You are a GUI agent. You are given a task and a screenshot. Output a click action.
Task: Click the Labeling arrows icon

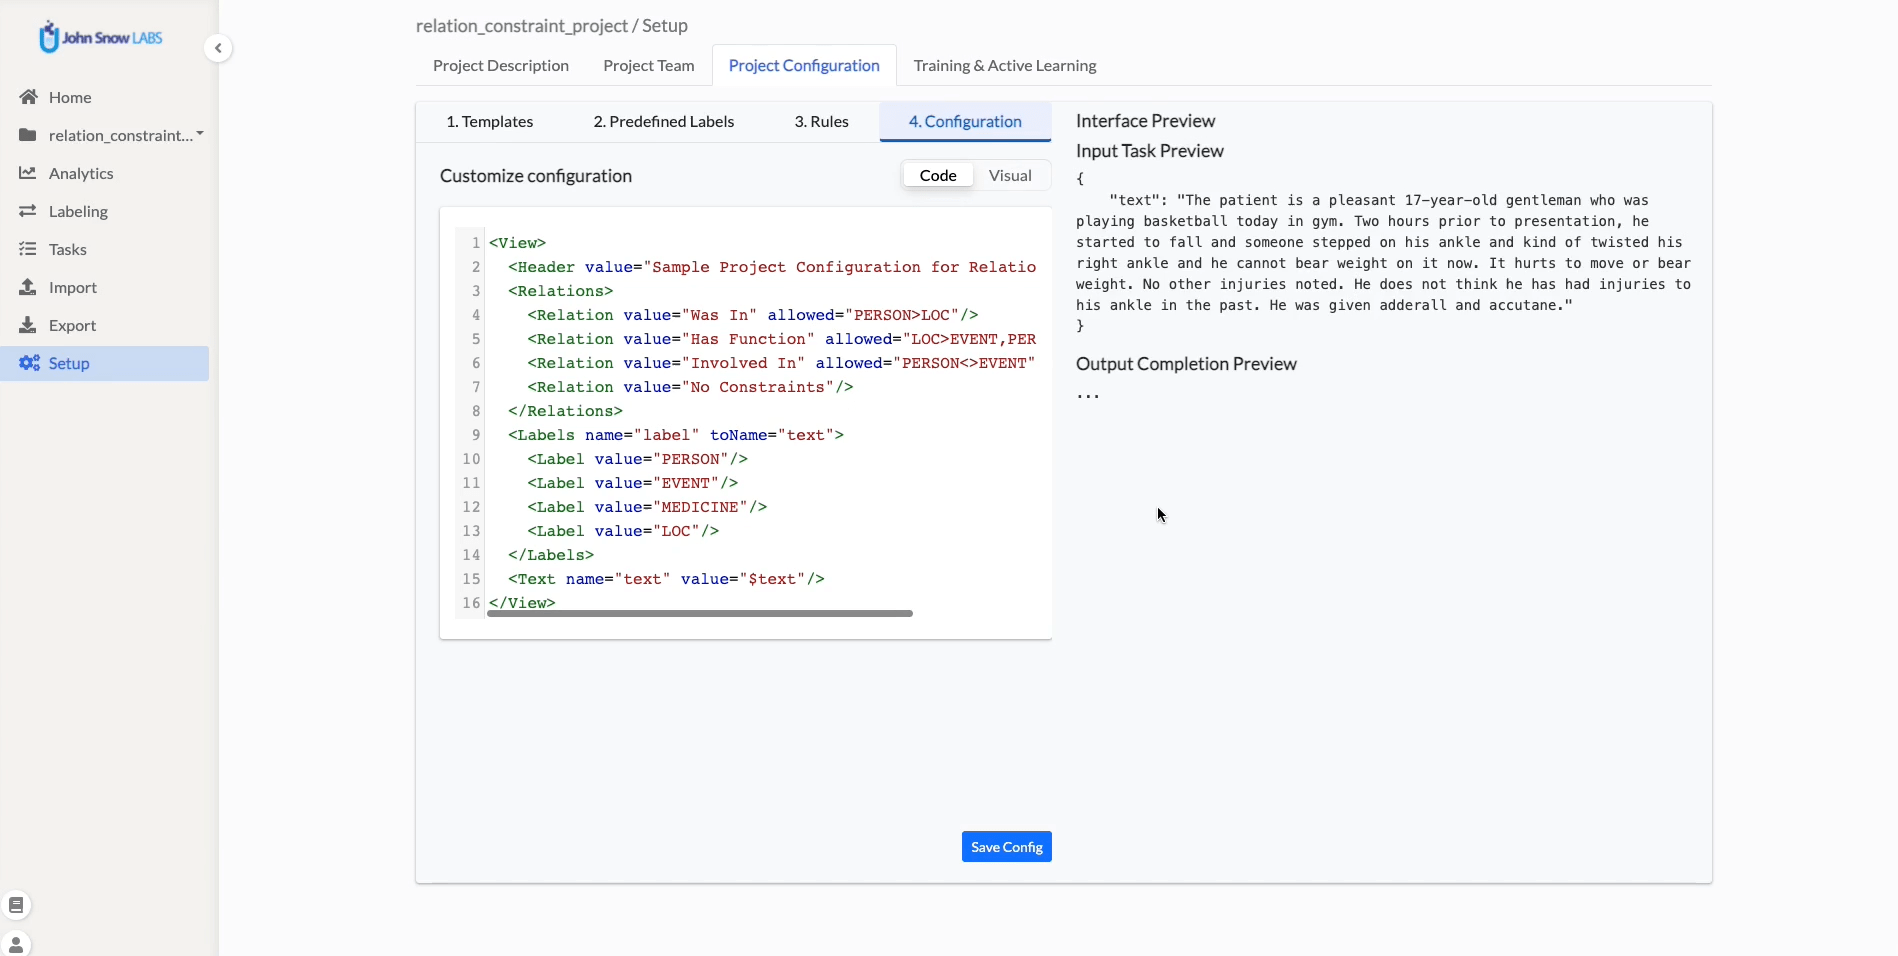pyautogui.click(x=28, y=211)
